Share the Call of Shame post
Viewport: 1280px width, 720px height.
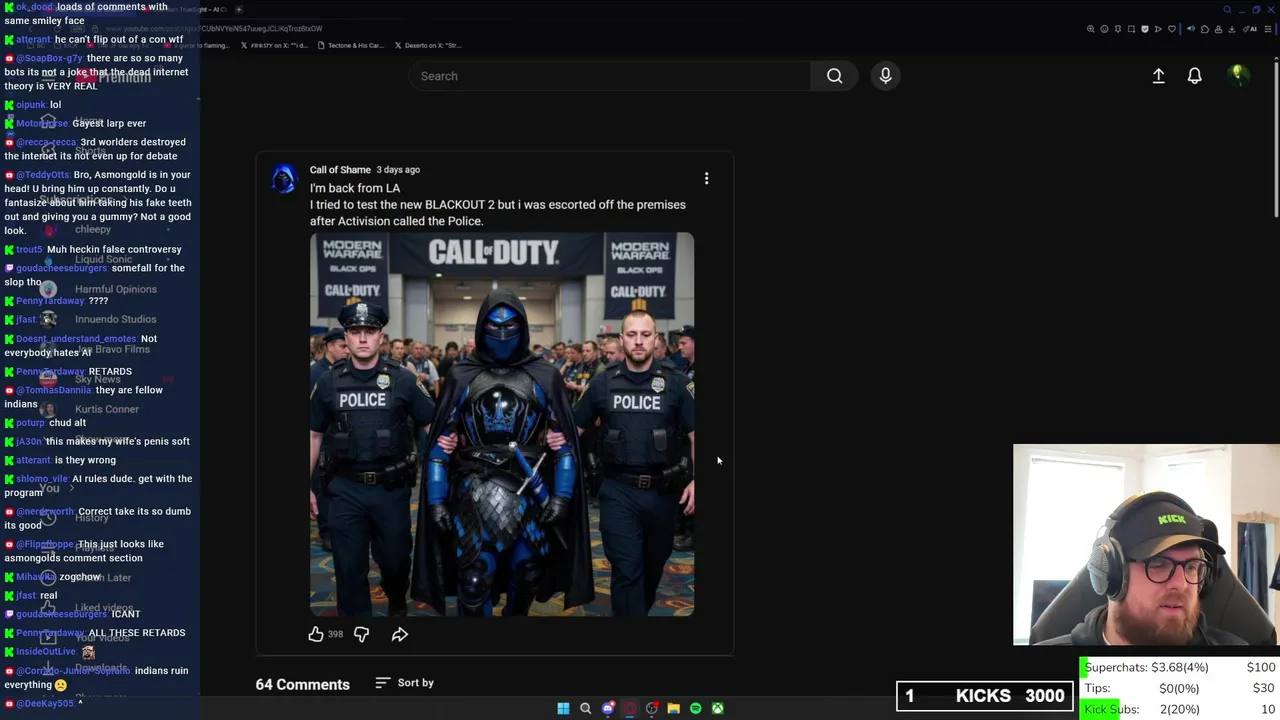399,634
